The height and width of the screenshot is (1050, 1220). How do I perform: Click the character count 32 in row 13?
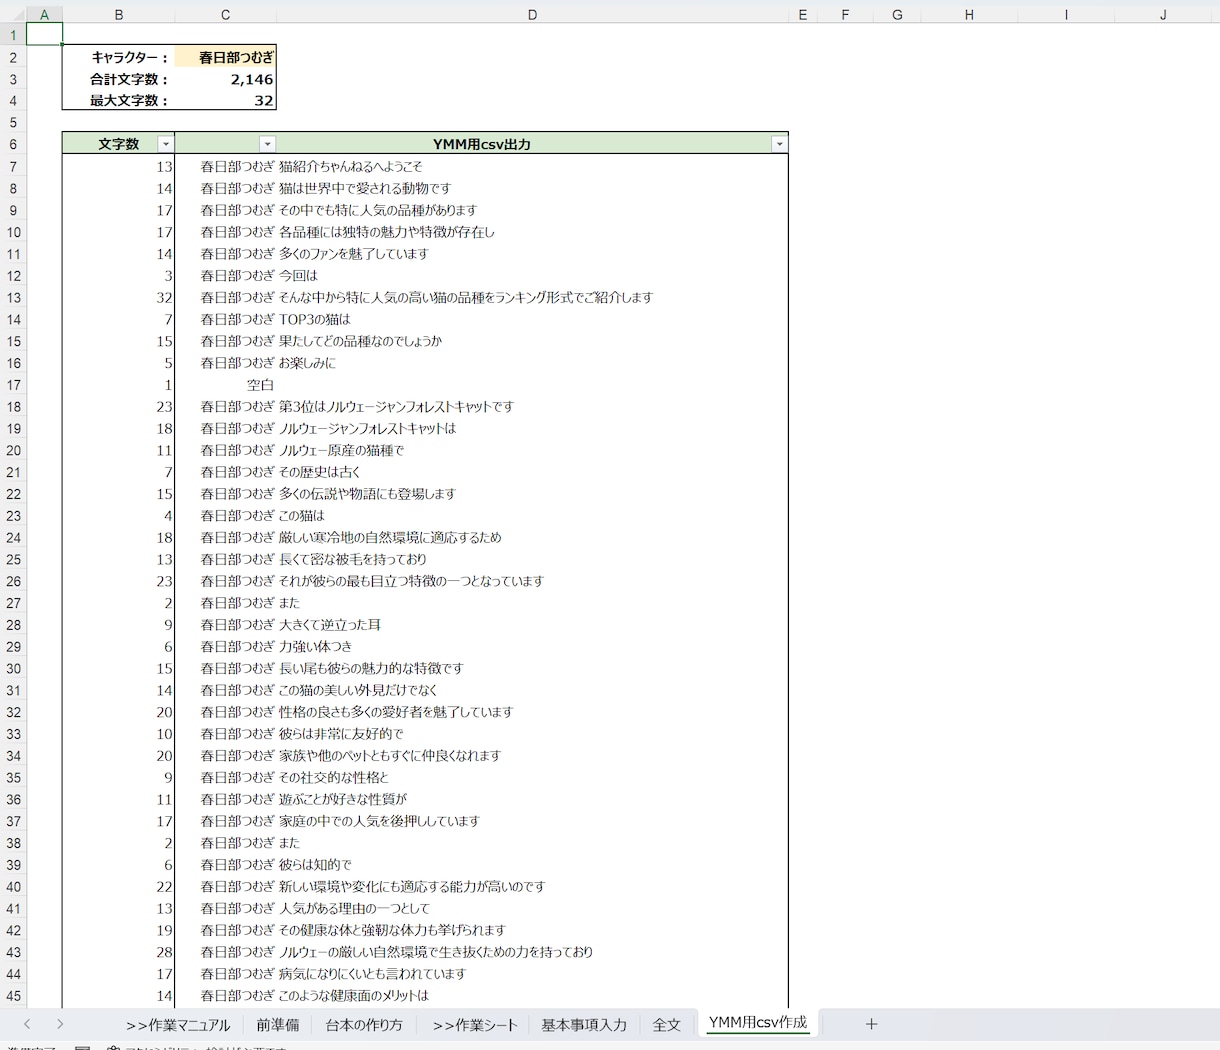tap(164, 298)
